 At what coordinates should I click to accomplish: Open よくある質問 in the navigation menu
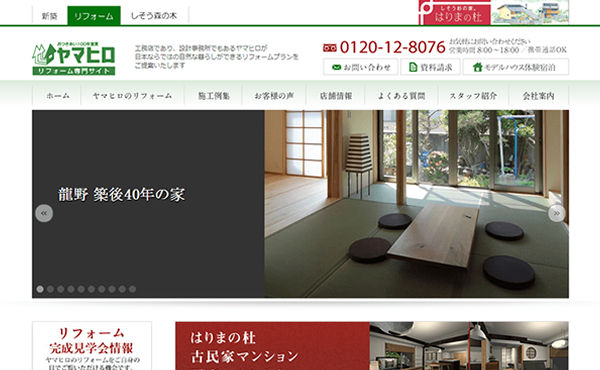[x=401, y=96]
